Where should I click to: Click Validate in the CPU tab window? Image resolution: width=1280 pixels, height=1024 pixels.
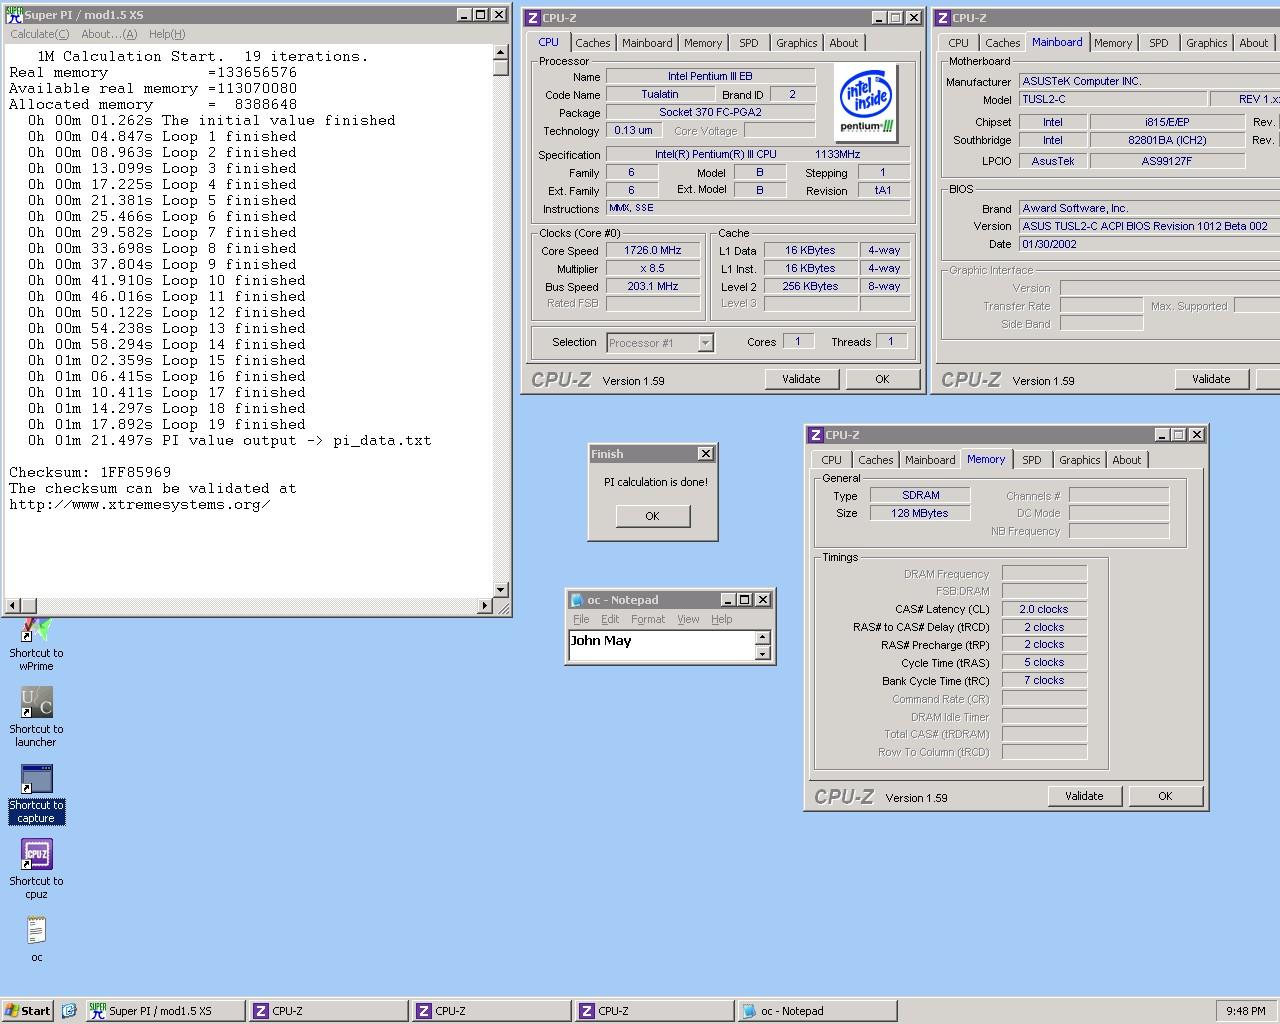[801, 379]
